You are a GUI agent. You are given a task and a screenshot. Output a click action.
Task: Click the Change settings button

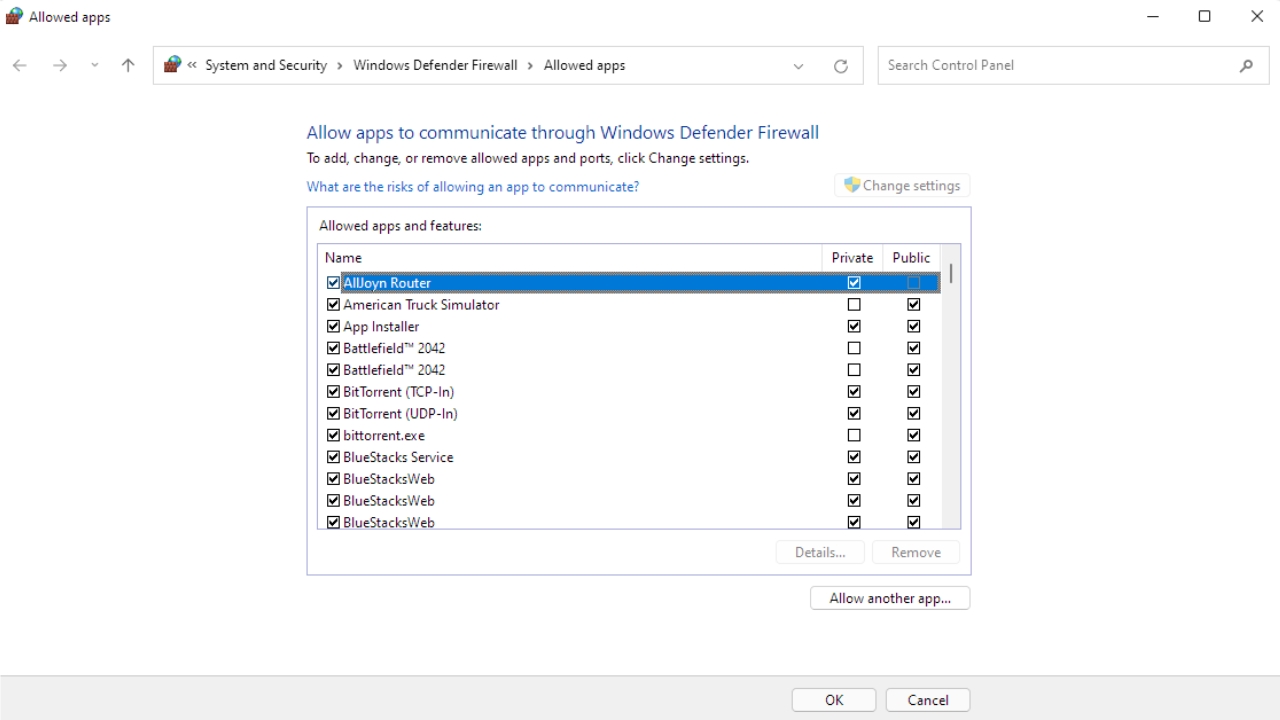(902, 186)
